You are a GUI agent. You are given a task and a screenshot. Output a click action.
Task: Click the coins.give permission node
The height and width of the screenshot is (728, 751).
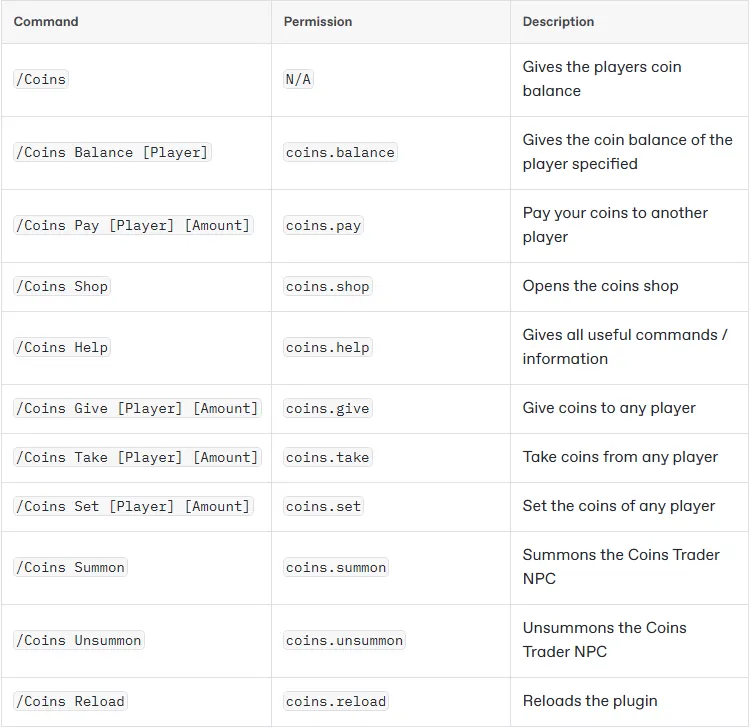coord(327,408)
